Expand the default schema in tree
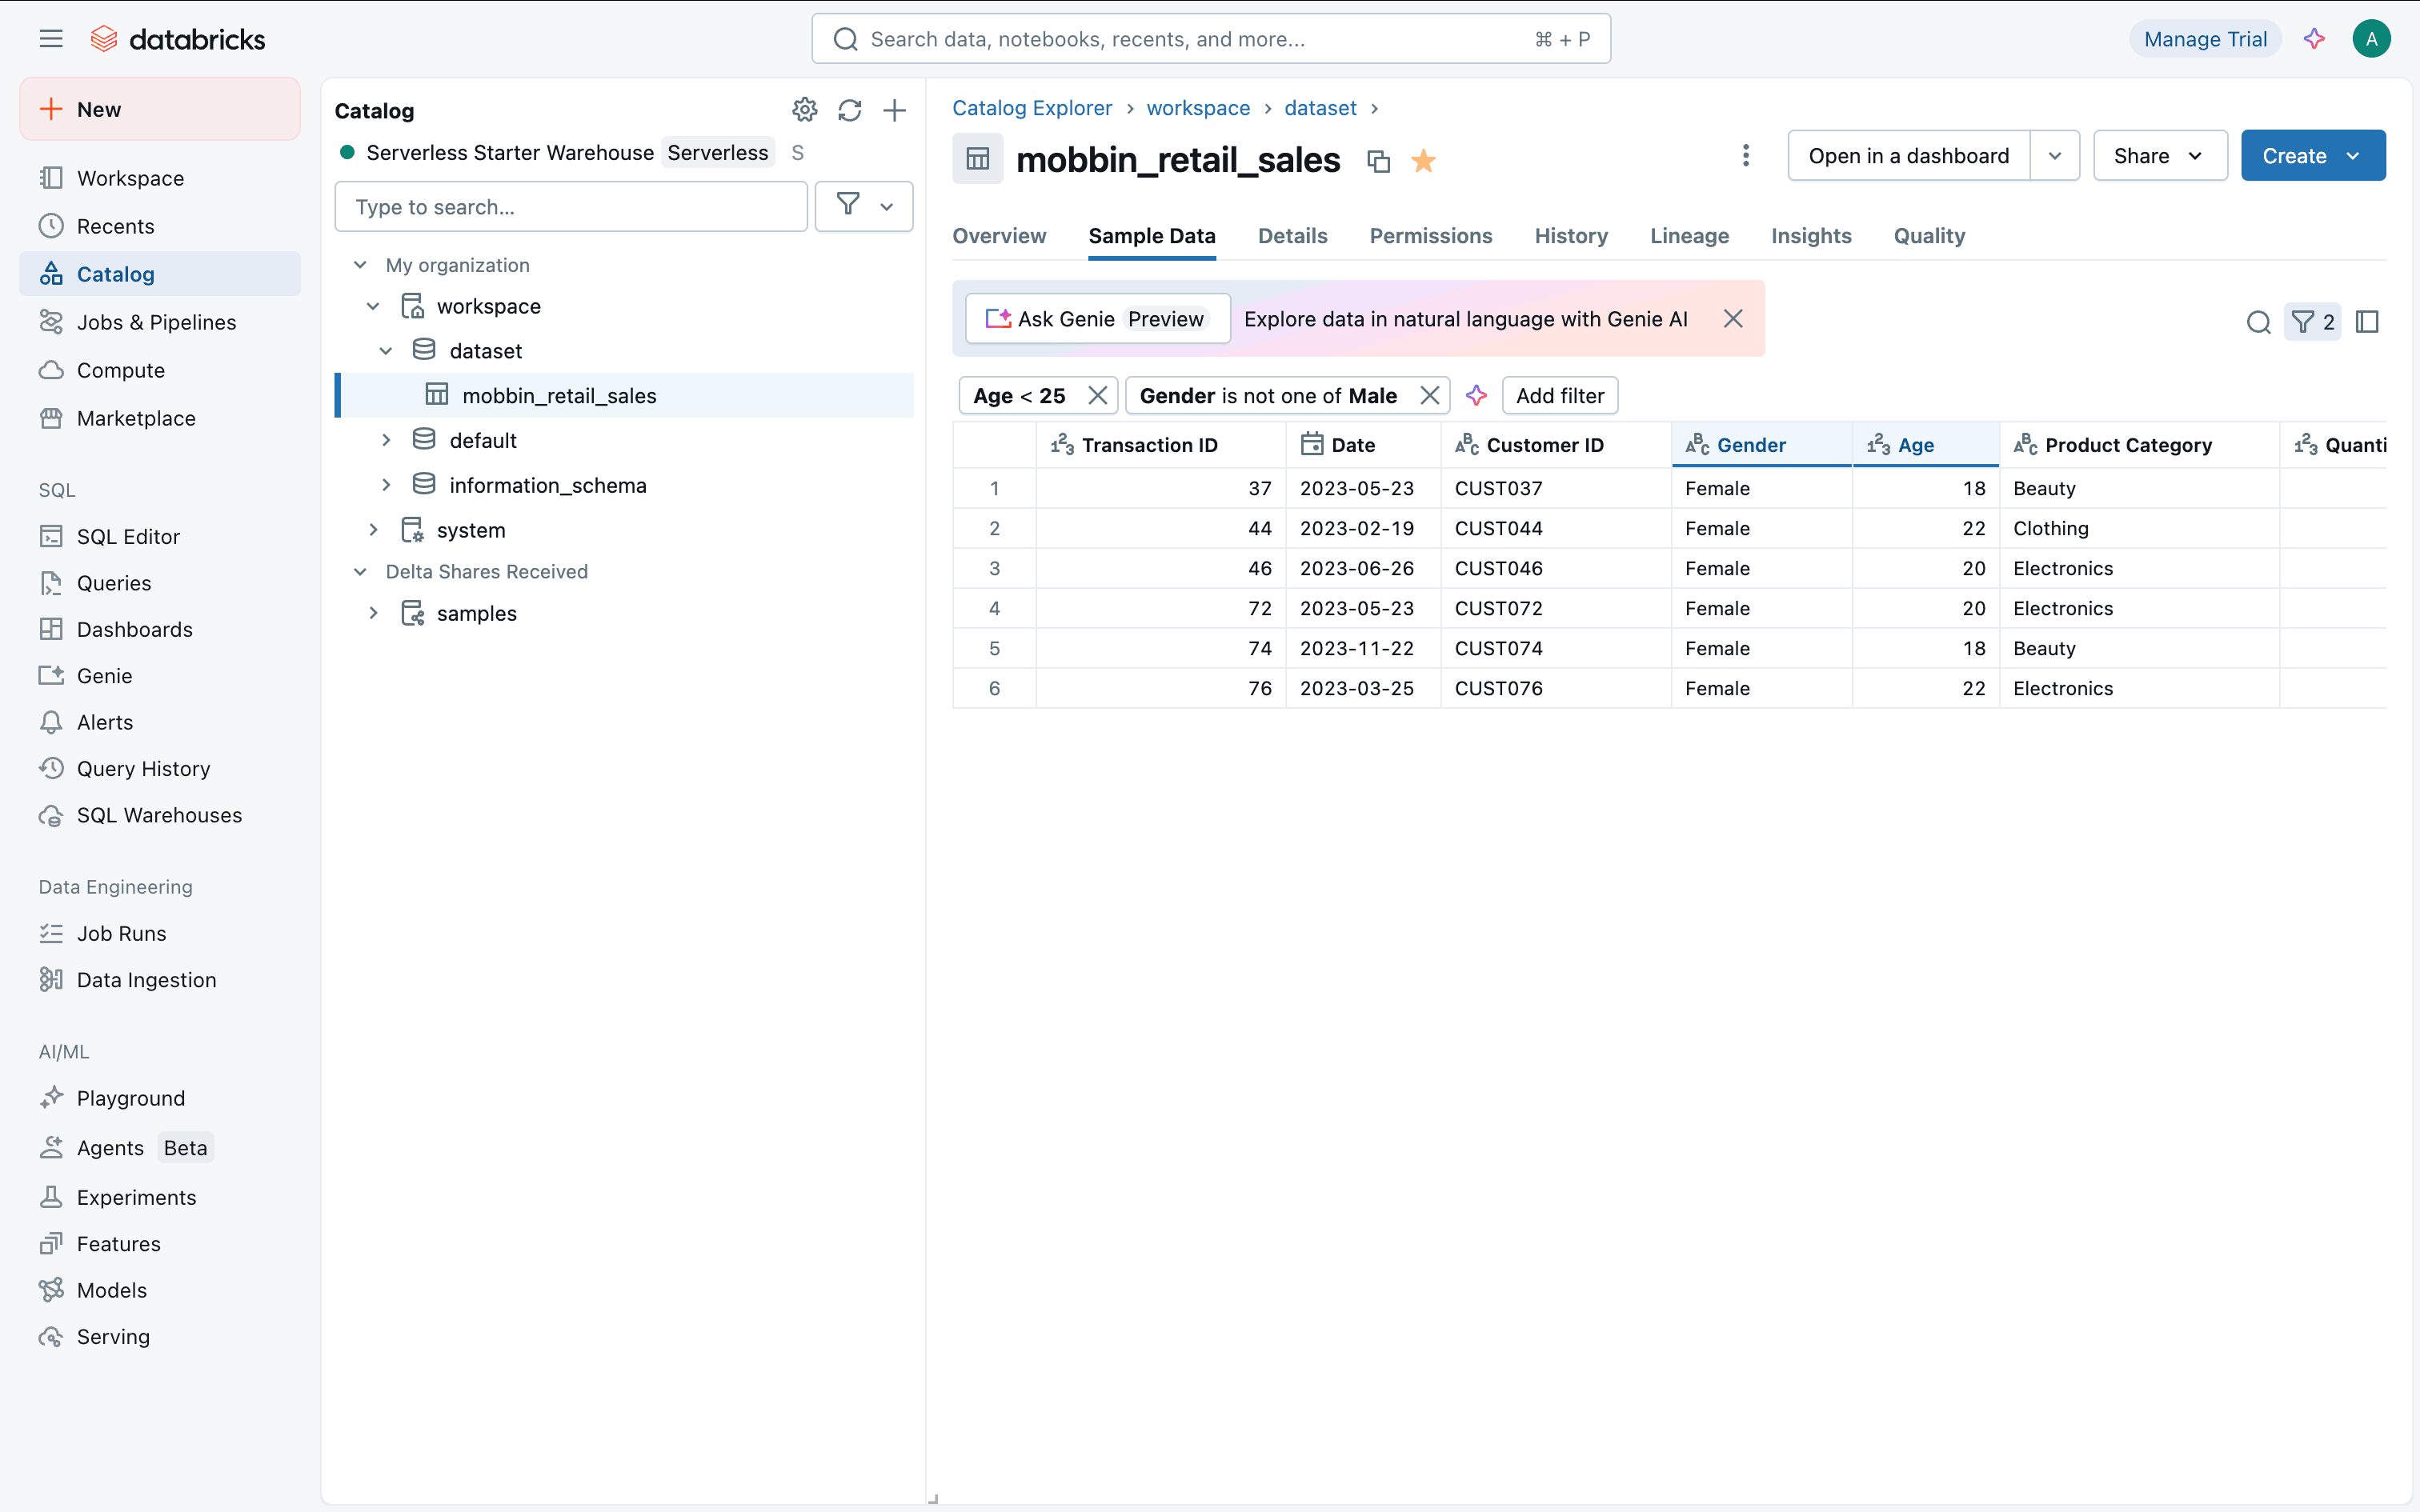This screenshot has width=2420, height=1512. point(386,440)
